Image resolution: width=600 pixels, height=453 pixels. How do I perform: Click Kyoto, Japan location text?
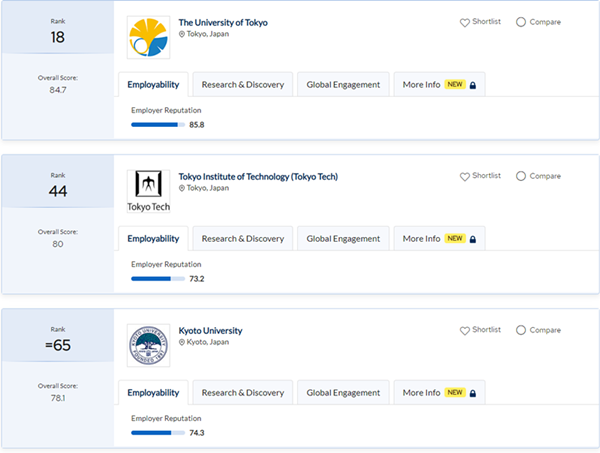(x=208, y=342)
